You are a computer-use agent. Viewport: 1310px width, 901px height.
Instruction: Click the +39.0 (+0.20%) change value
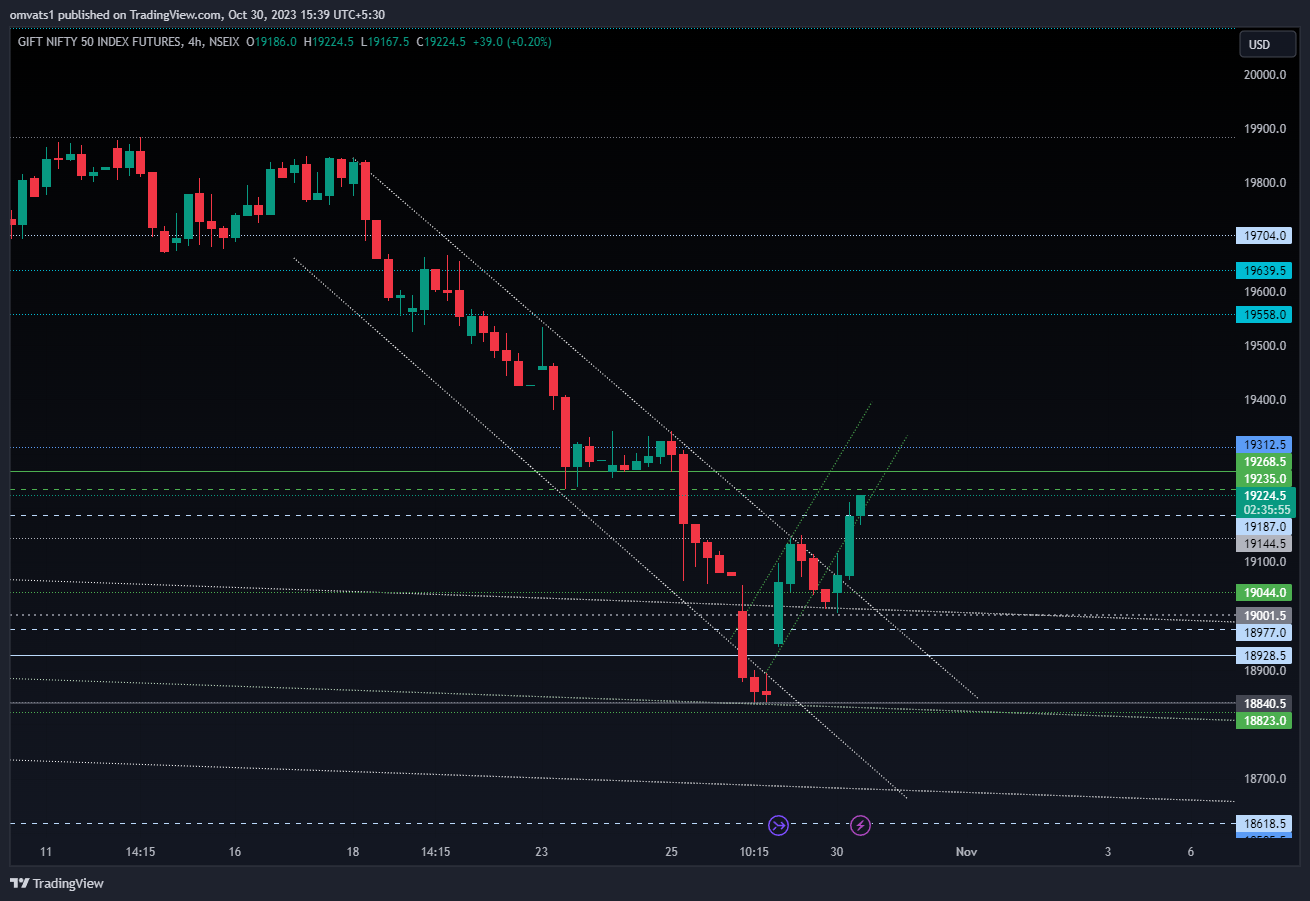coord(510,42)
